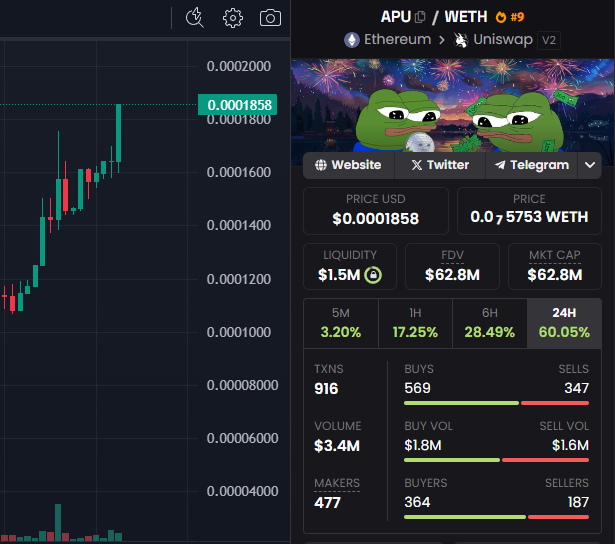Select the 24H timeframe tab
The width and height of the screenshot is (615, 544).
(x=564, y=323)
